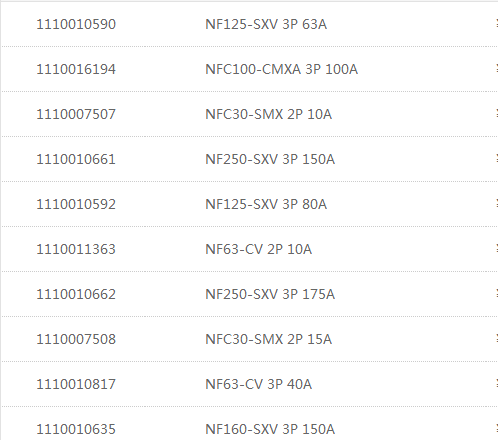Open the NF125-SXV 3P 63A item

(266, 24)
